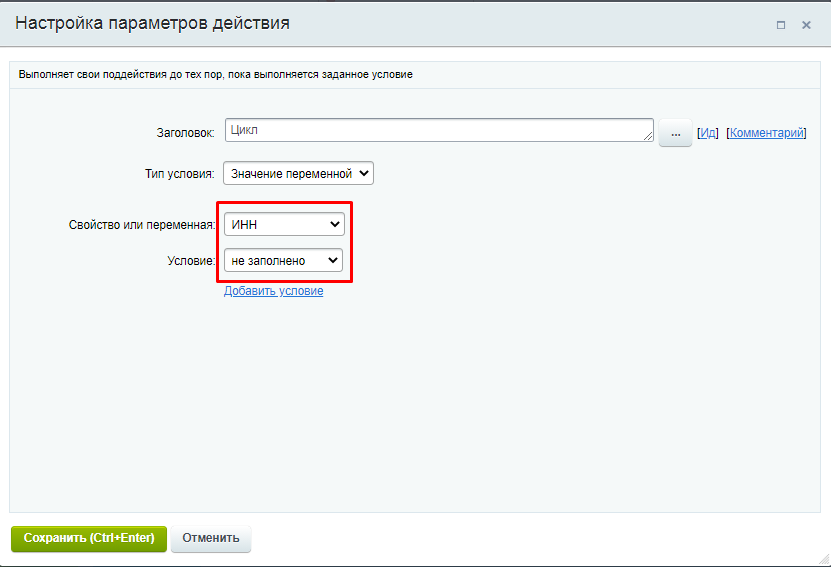This screenshot has width=831, height=567.
Task: Open the ИНН variable dropdown
Action: click(x=284, y=224)
